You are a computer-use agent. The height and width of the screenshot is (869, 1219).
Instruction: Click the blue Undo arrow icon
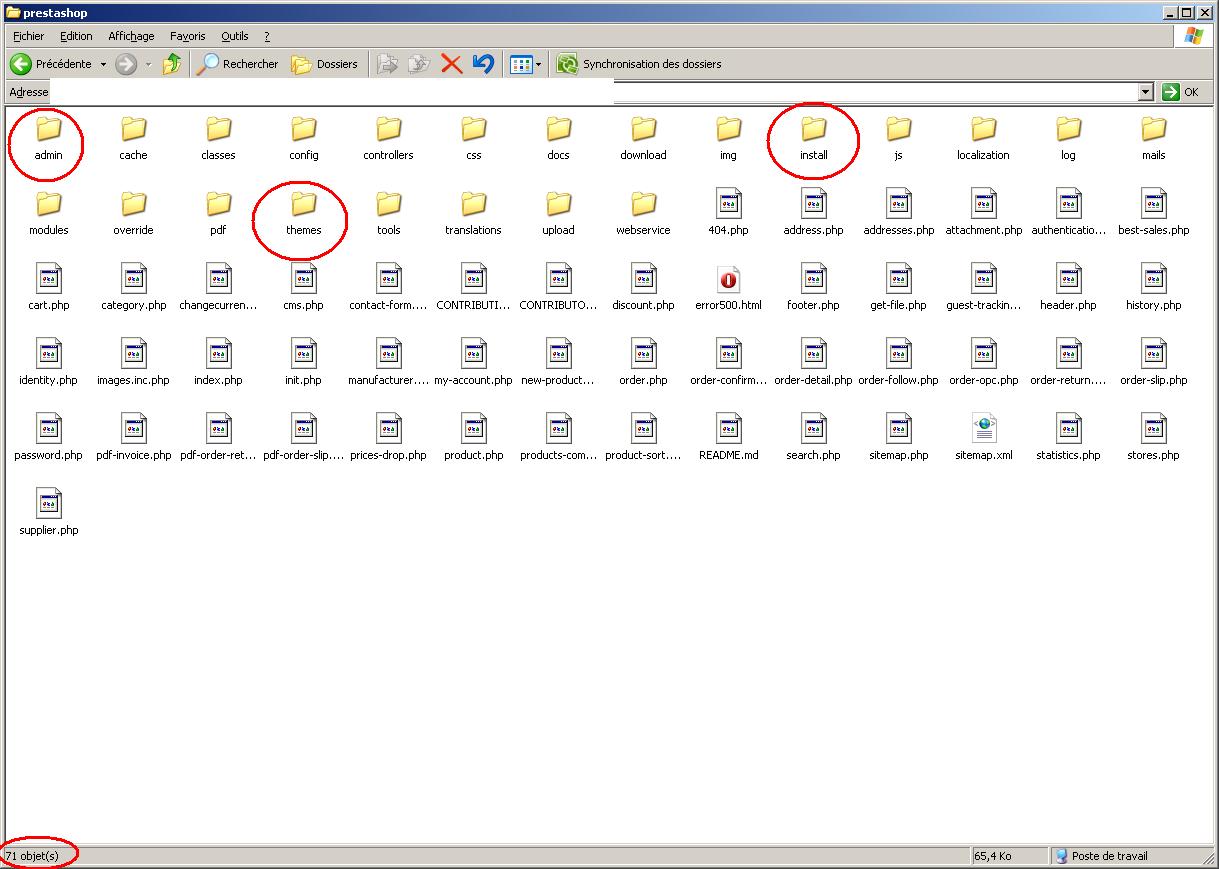coord(483,64)
